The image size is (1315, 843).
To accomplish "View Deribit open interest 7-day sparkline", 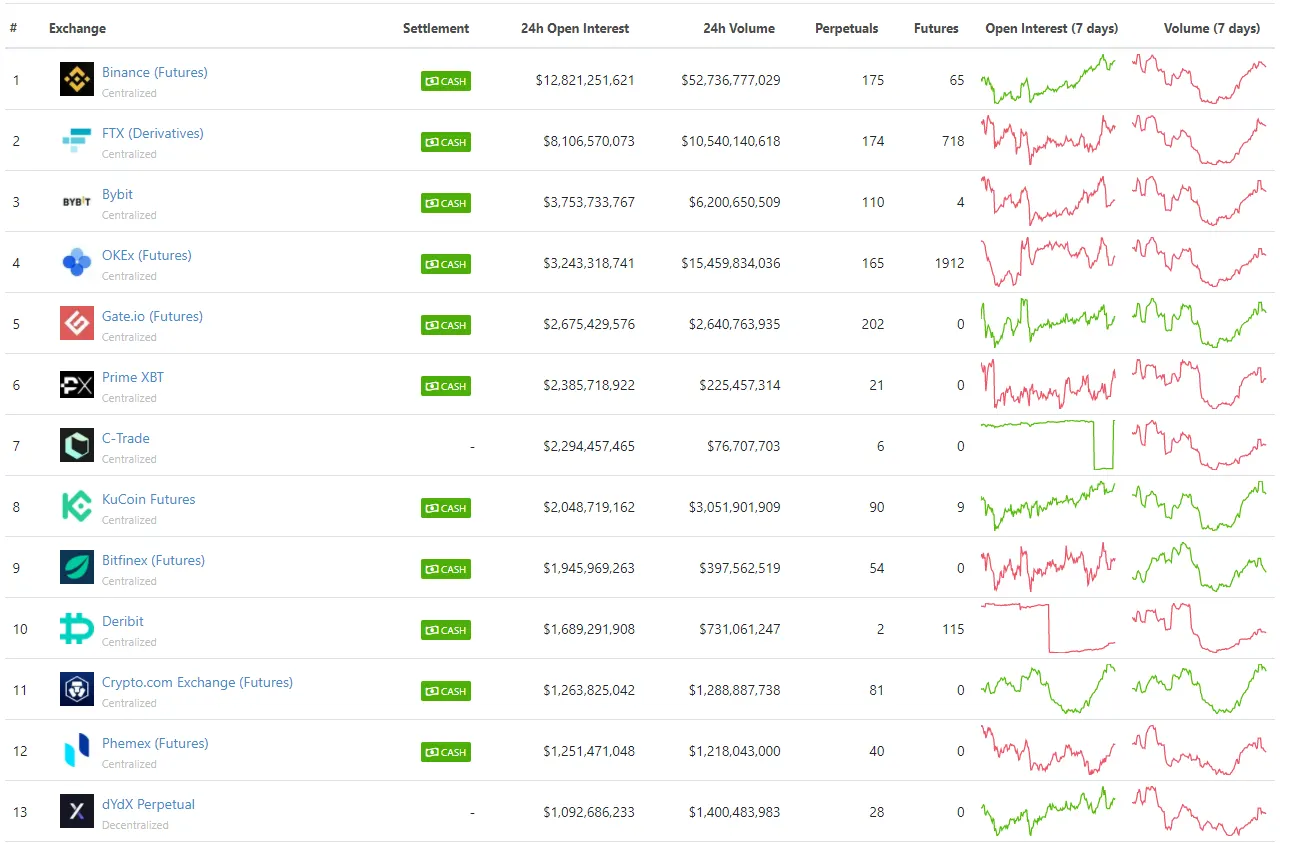I will point(1048,628).
